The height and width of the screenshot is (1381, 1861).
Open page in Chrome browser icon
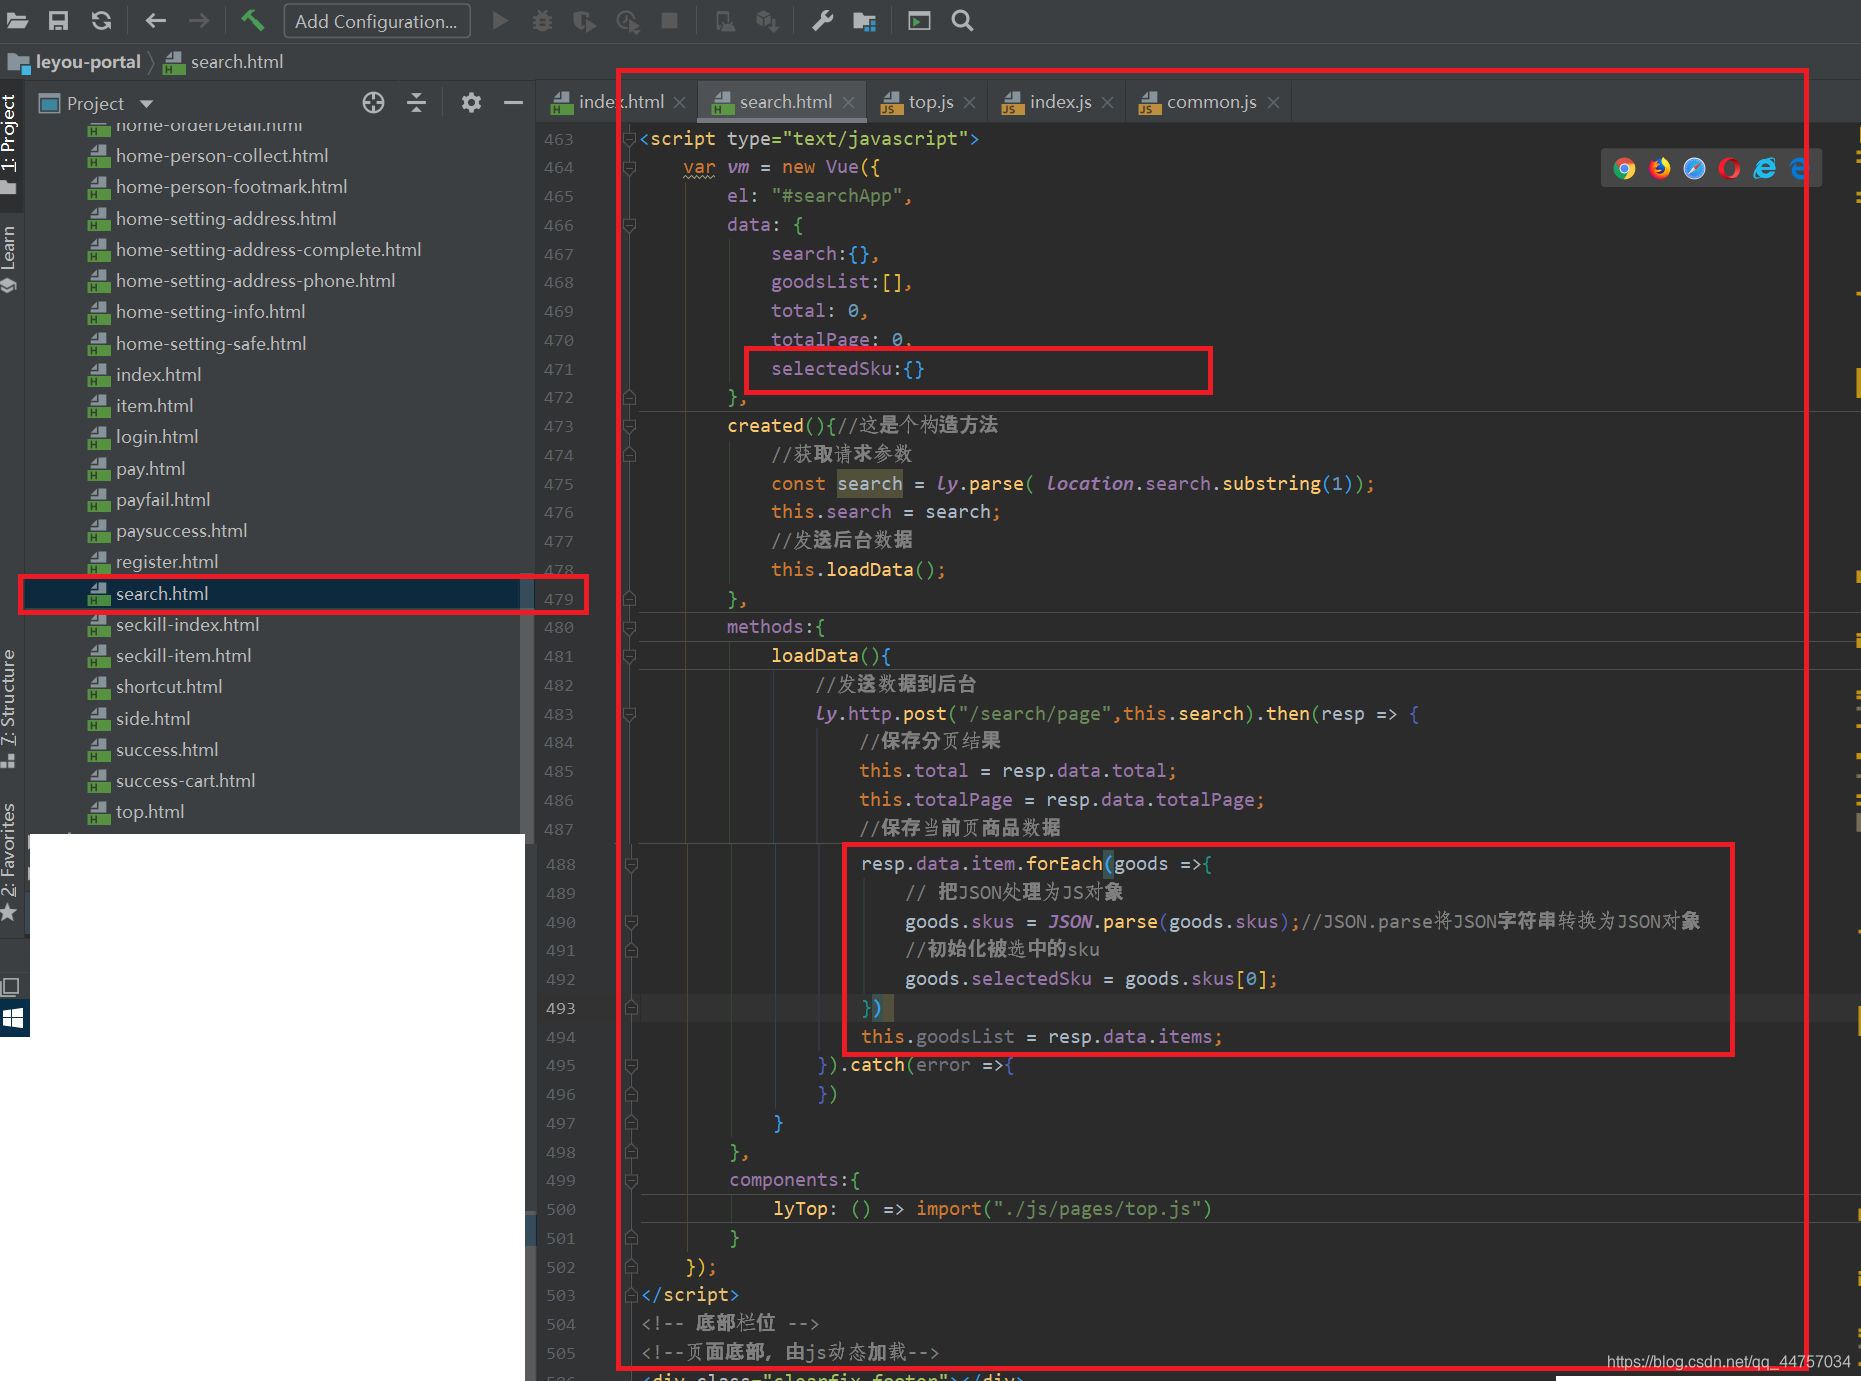(x=1625, y=168)
